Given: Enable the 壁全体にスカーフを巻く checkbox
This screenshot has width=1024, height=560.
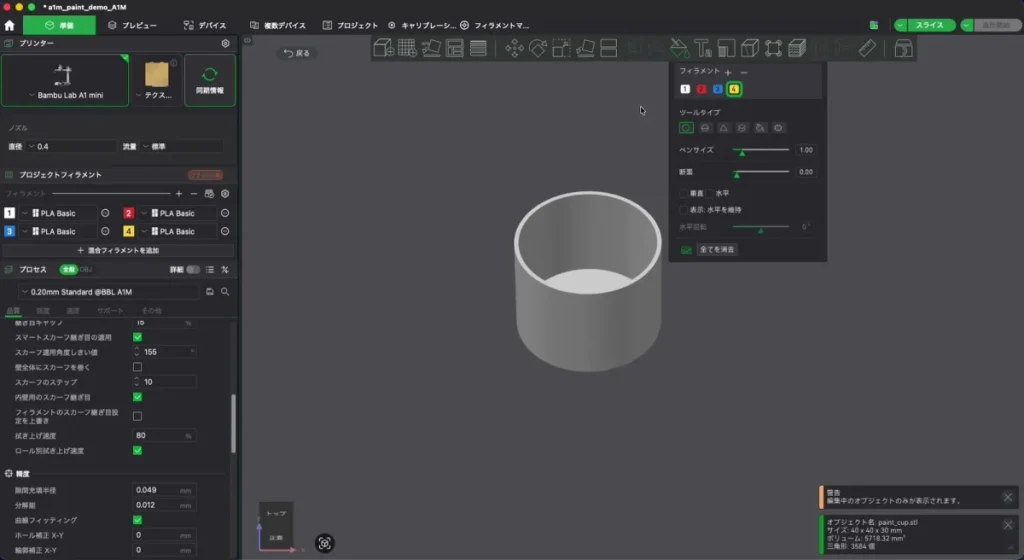Looking at the screenshot, I should (x=137, y=367).
